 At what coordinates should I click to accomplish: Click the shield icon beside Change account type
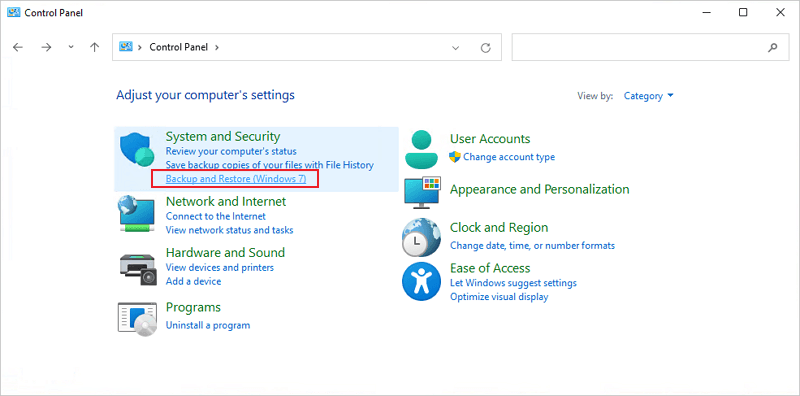coord(455,157)
